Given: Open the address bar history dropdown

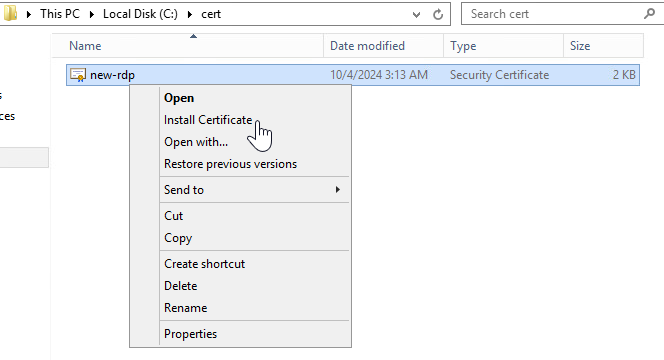Looking at the screenshot, I should pyautogui.click(x=416, y=15).
